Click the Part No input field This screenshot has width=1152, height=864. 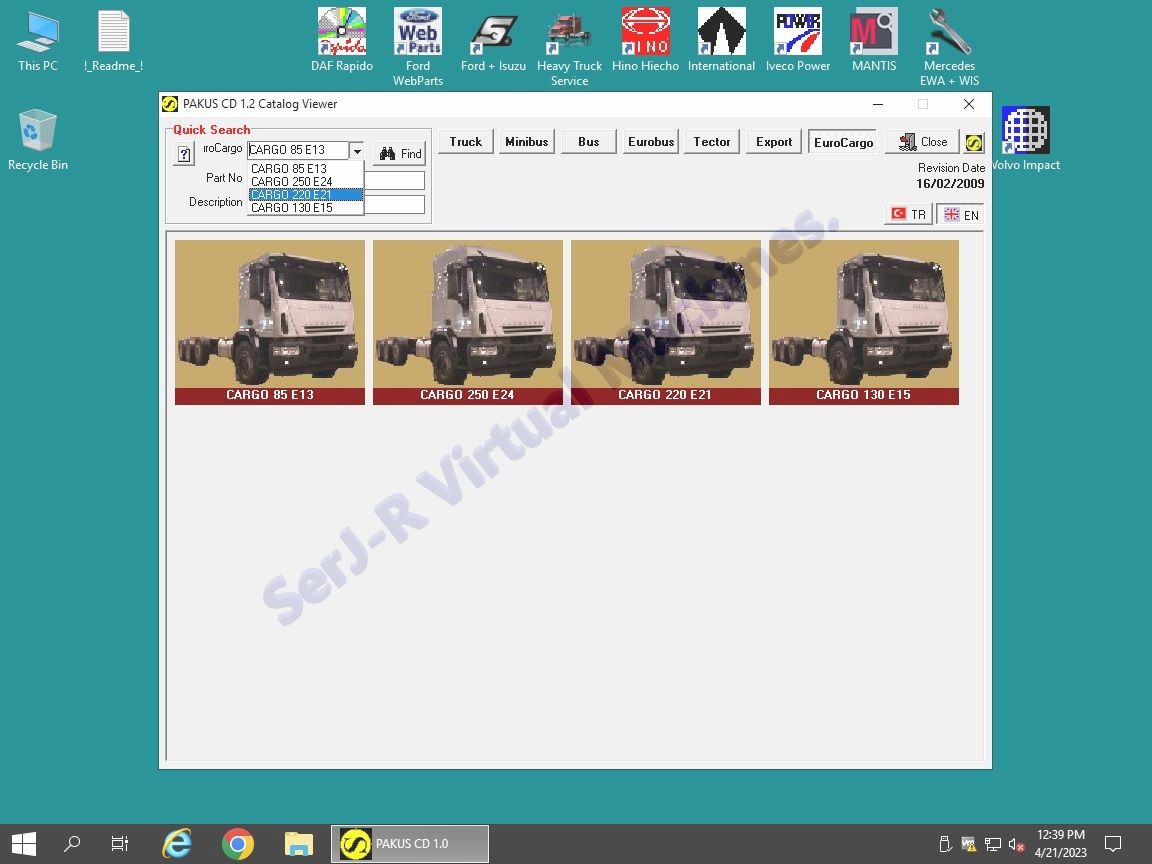point(395,180)
